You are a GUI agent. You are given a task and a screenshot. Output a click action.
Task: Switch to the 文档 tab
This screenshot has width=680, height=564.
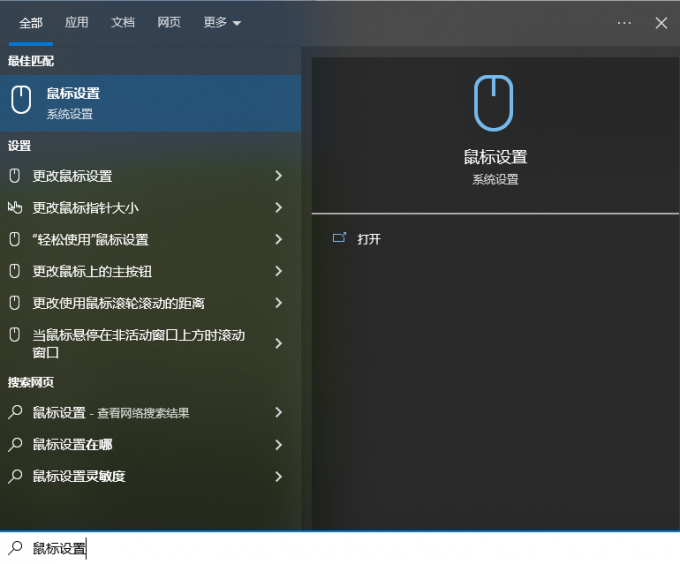[x=122, y=23]
